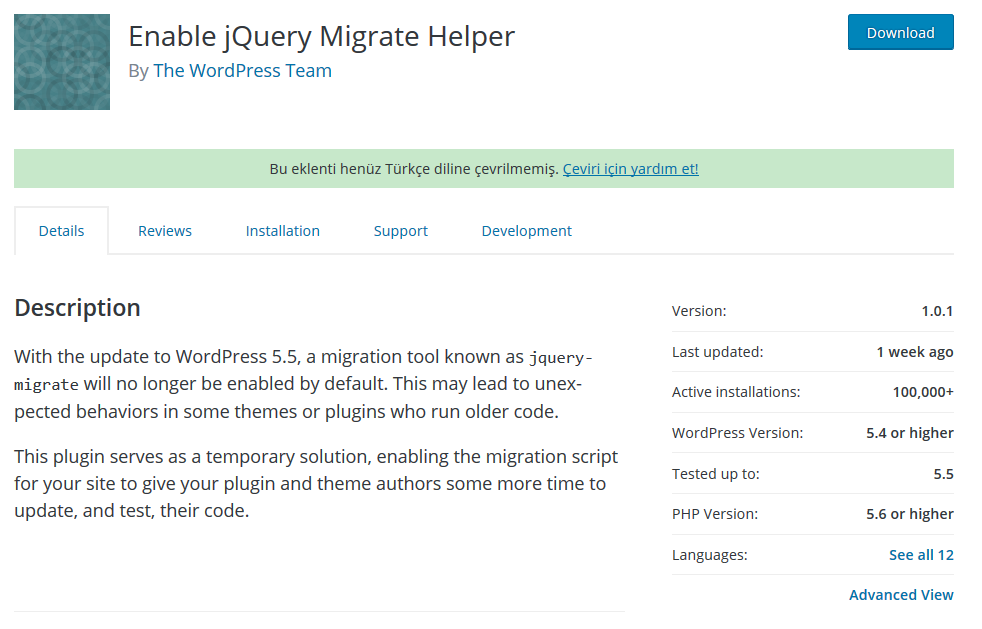Switch to the Development tab
This screenshot has height=629, width=982.
click(x=527, y=231)
